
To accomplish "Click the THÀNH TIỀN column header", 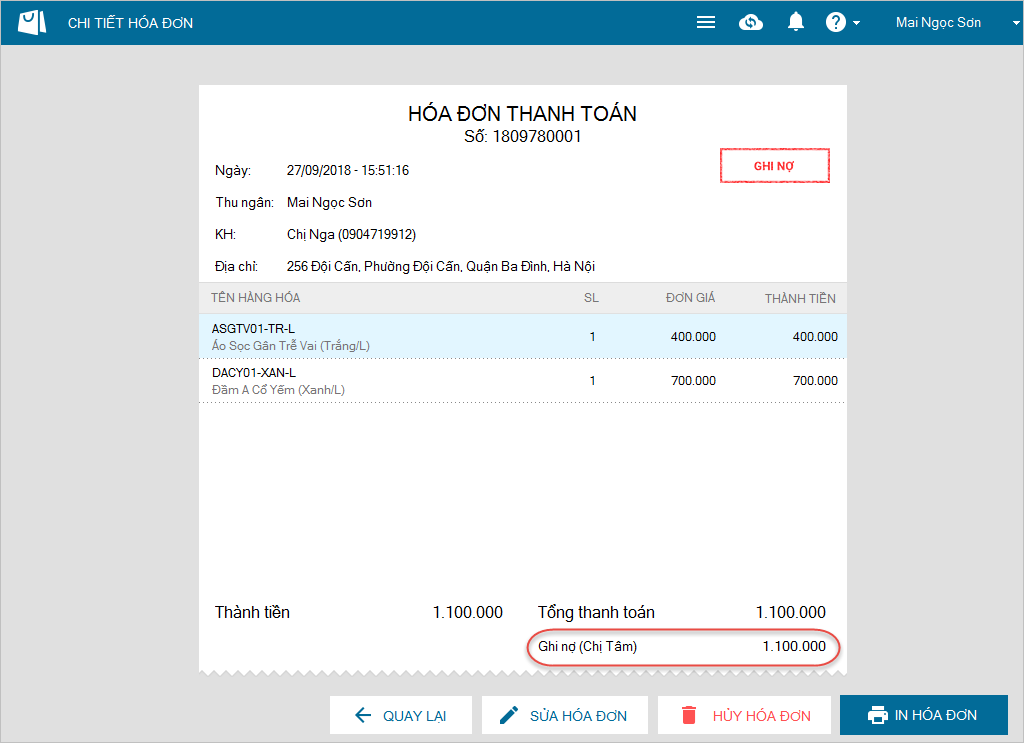I will [x=800, y=298].
